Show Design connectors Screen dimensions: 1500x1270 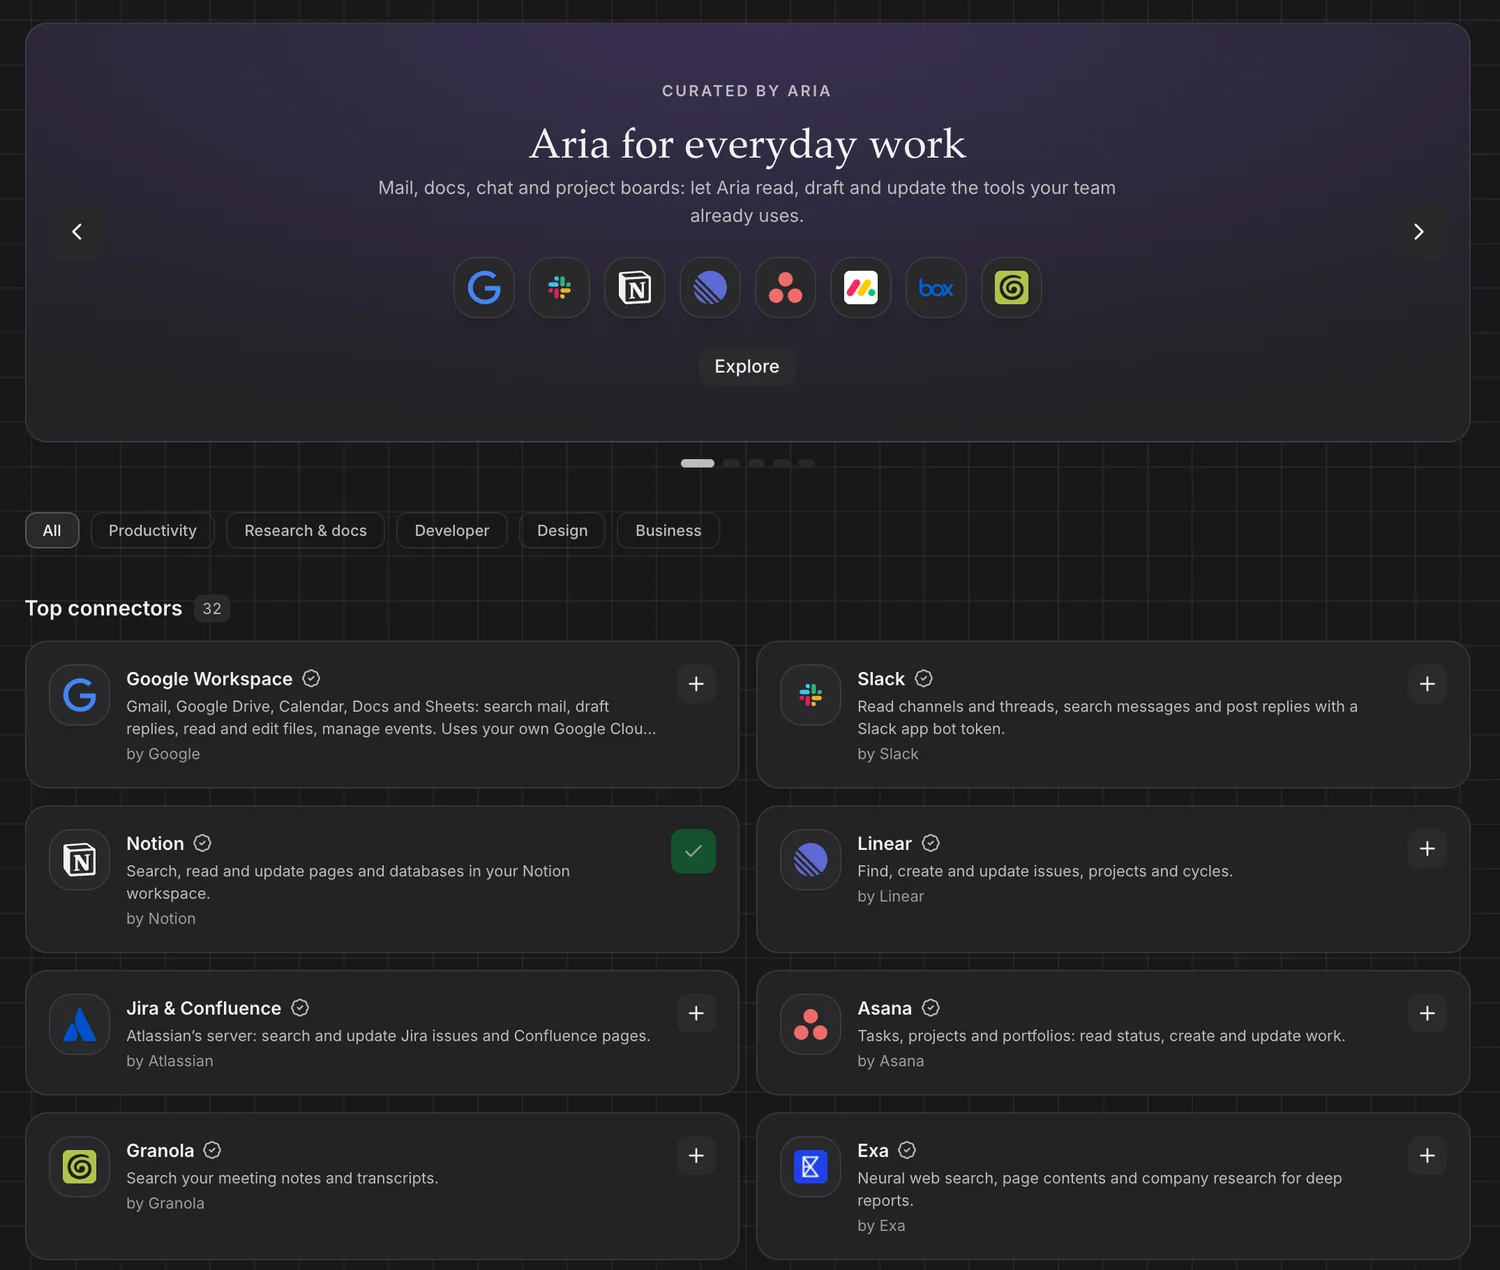[x=562, y=530]
